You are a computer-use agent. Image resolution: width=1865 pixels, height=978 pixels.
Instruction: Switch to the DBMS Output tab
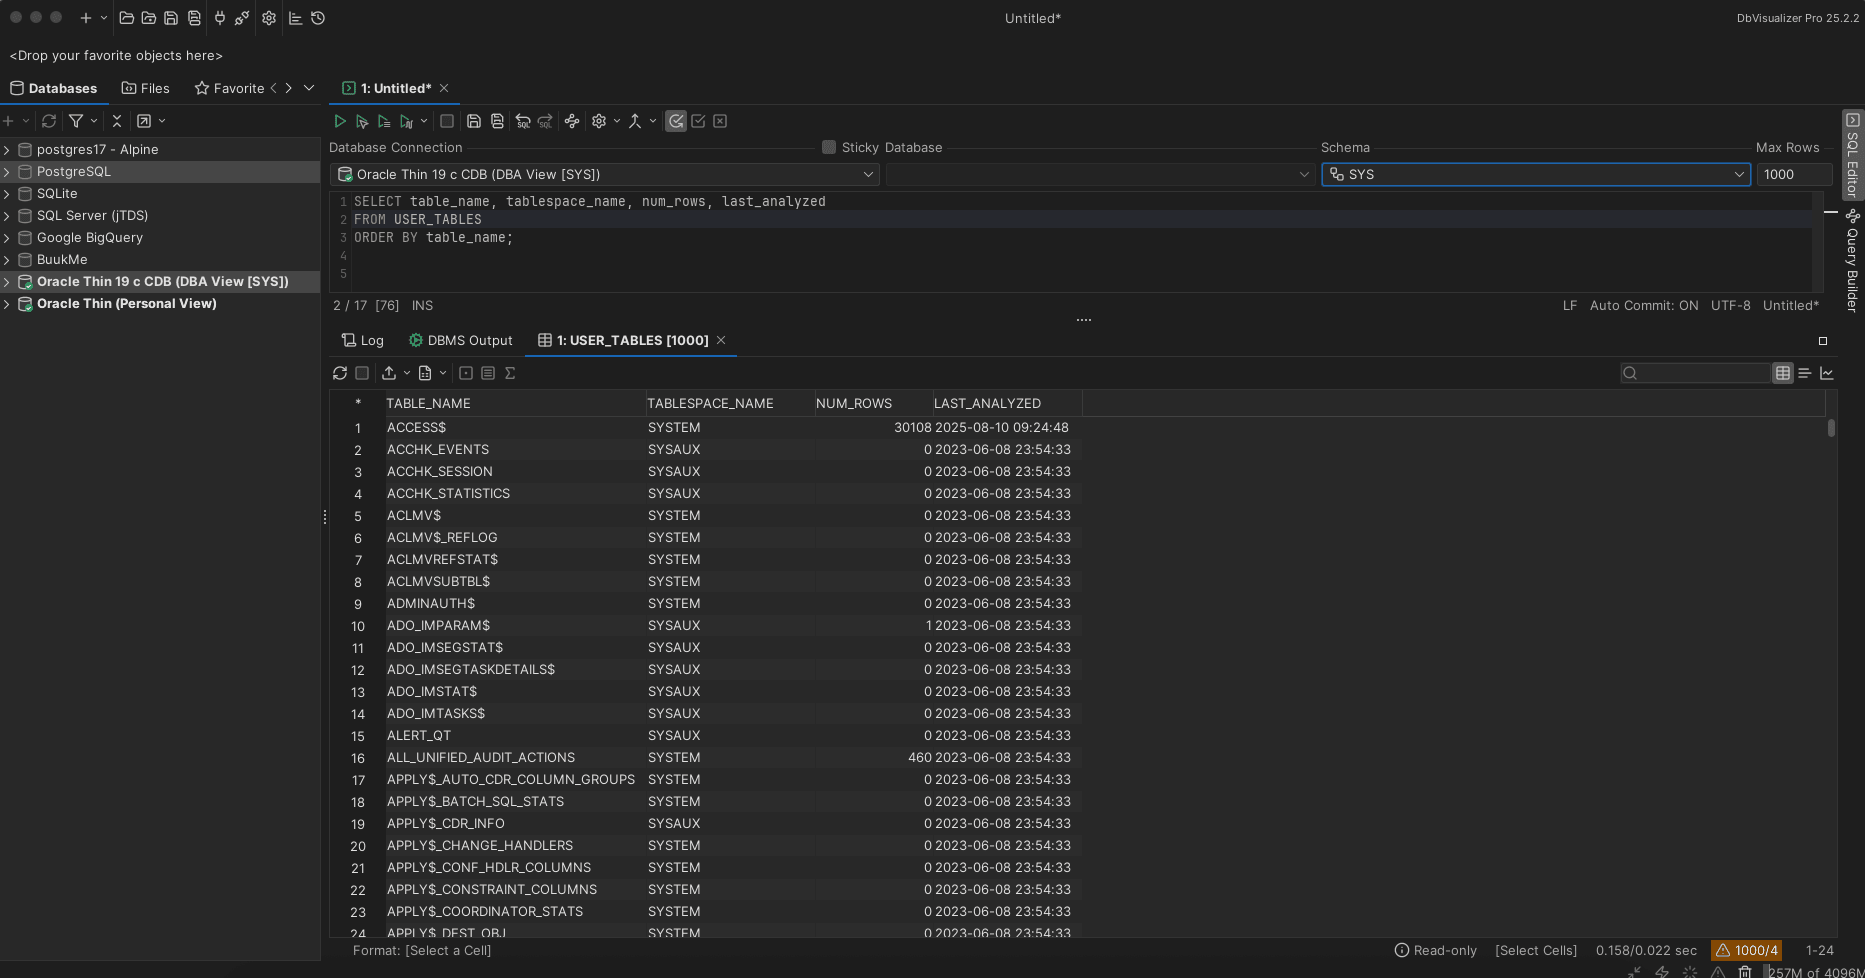[x=460, y=340]
